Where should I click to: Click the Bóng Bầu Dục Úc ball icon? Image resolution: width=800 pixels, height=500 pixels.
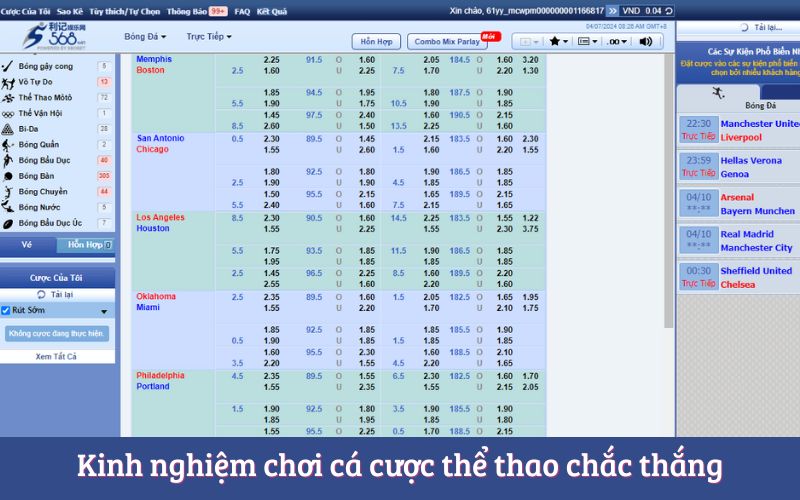click(x=8, y=223)
